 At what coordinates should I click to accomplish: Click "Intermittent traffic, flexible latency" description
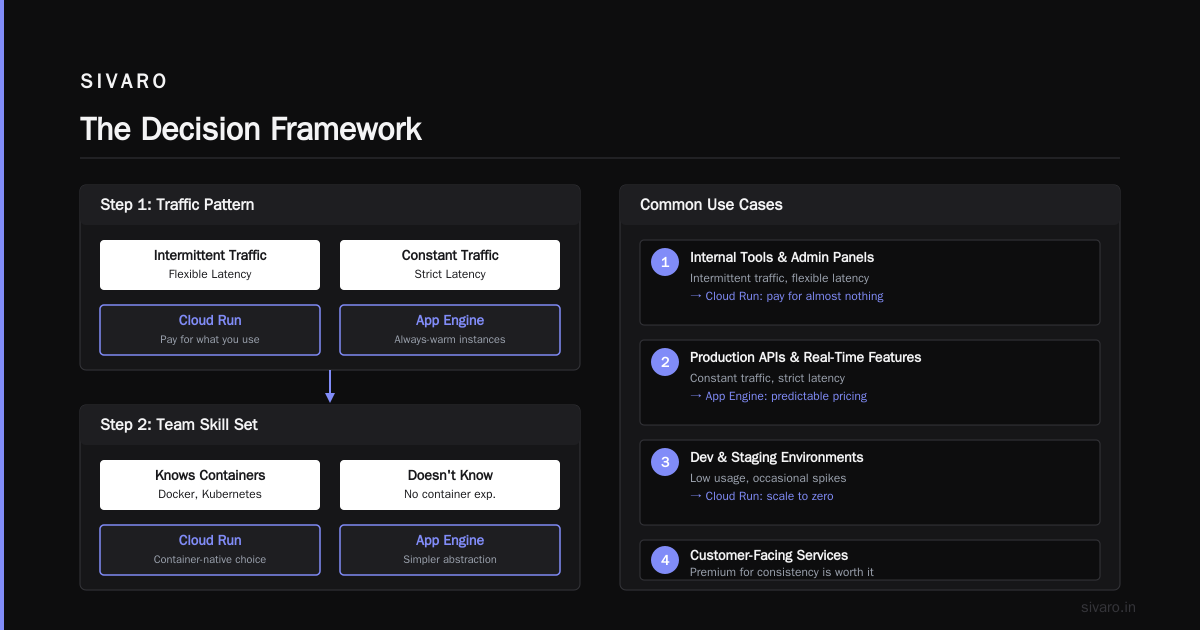[x=780, y=278]
